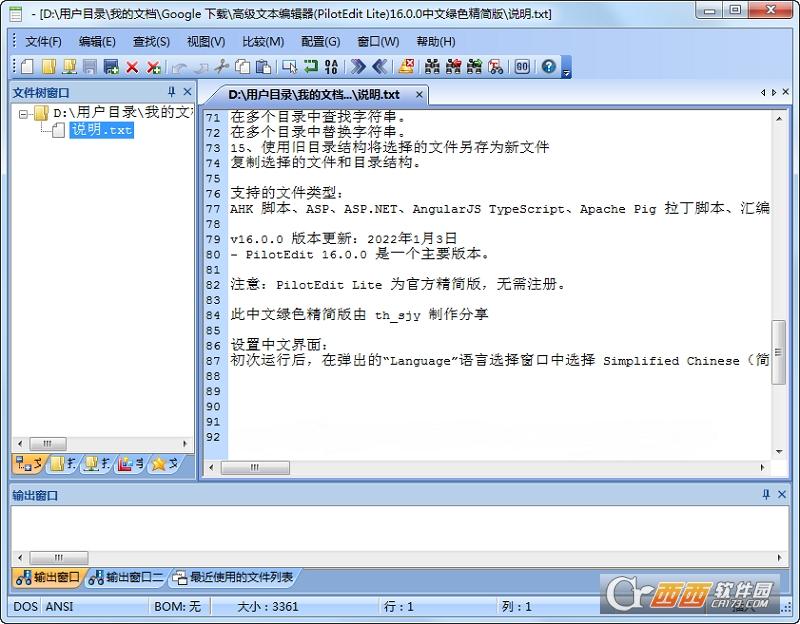
Task: Switch to the 说明.txt document tab
Action: [314, 95]
